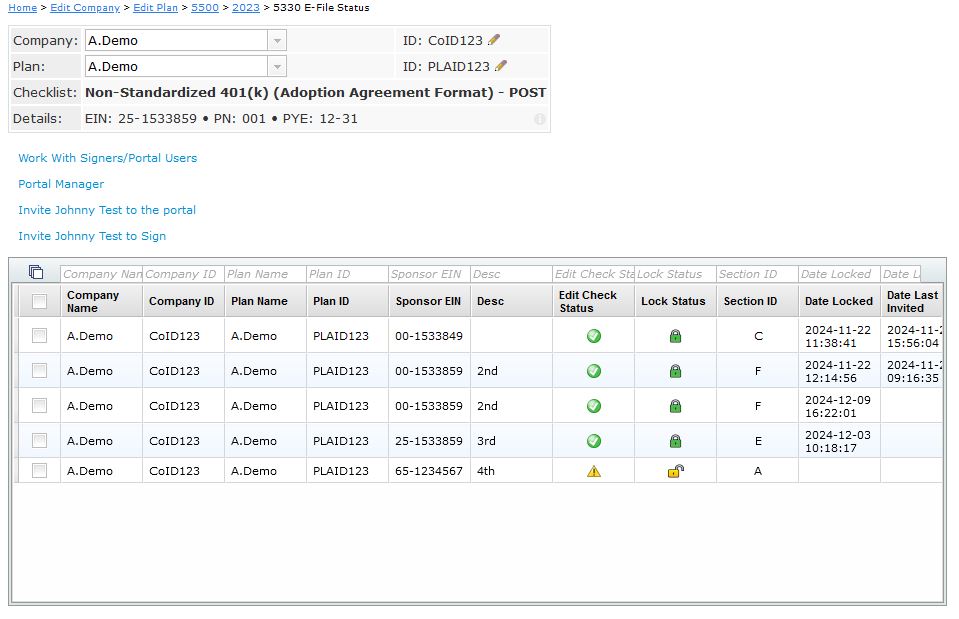Expand the Plan dropdown list
Image resolution: width=959 pixels, height=619 pixels.
(277, 67)
